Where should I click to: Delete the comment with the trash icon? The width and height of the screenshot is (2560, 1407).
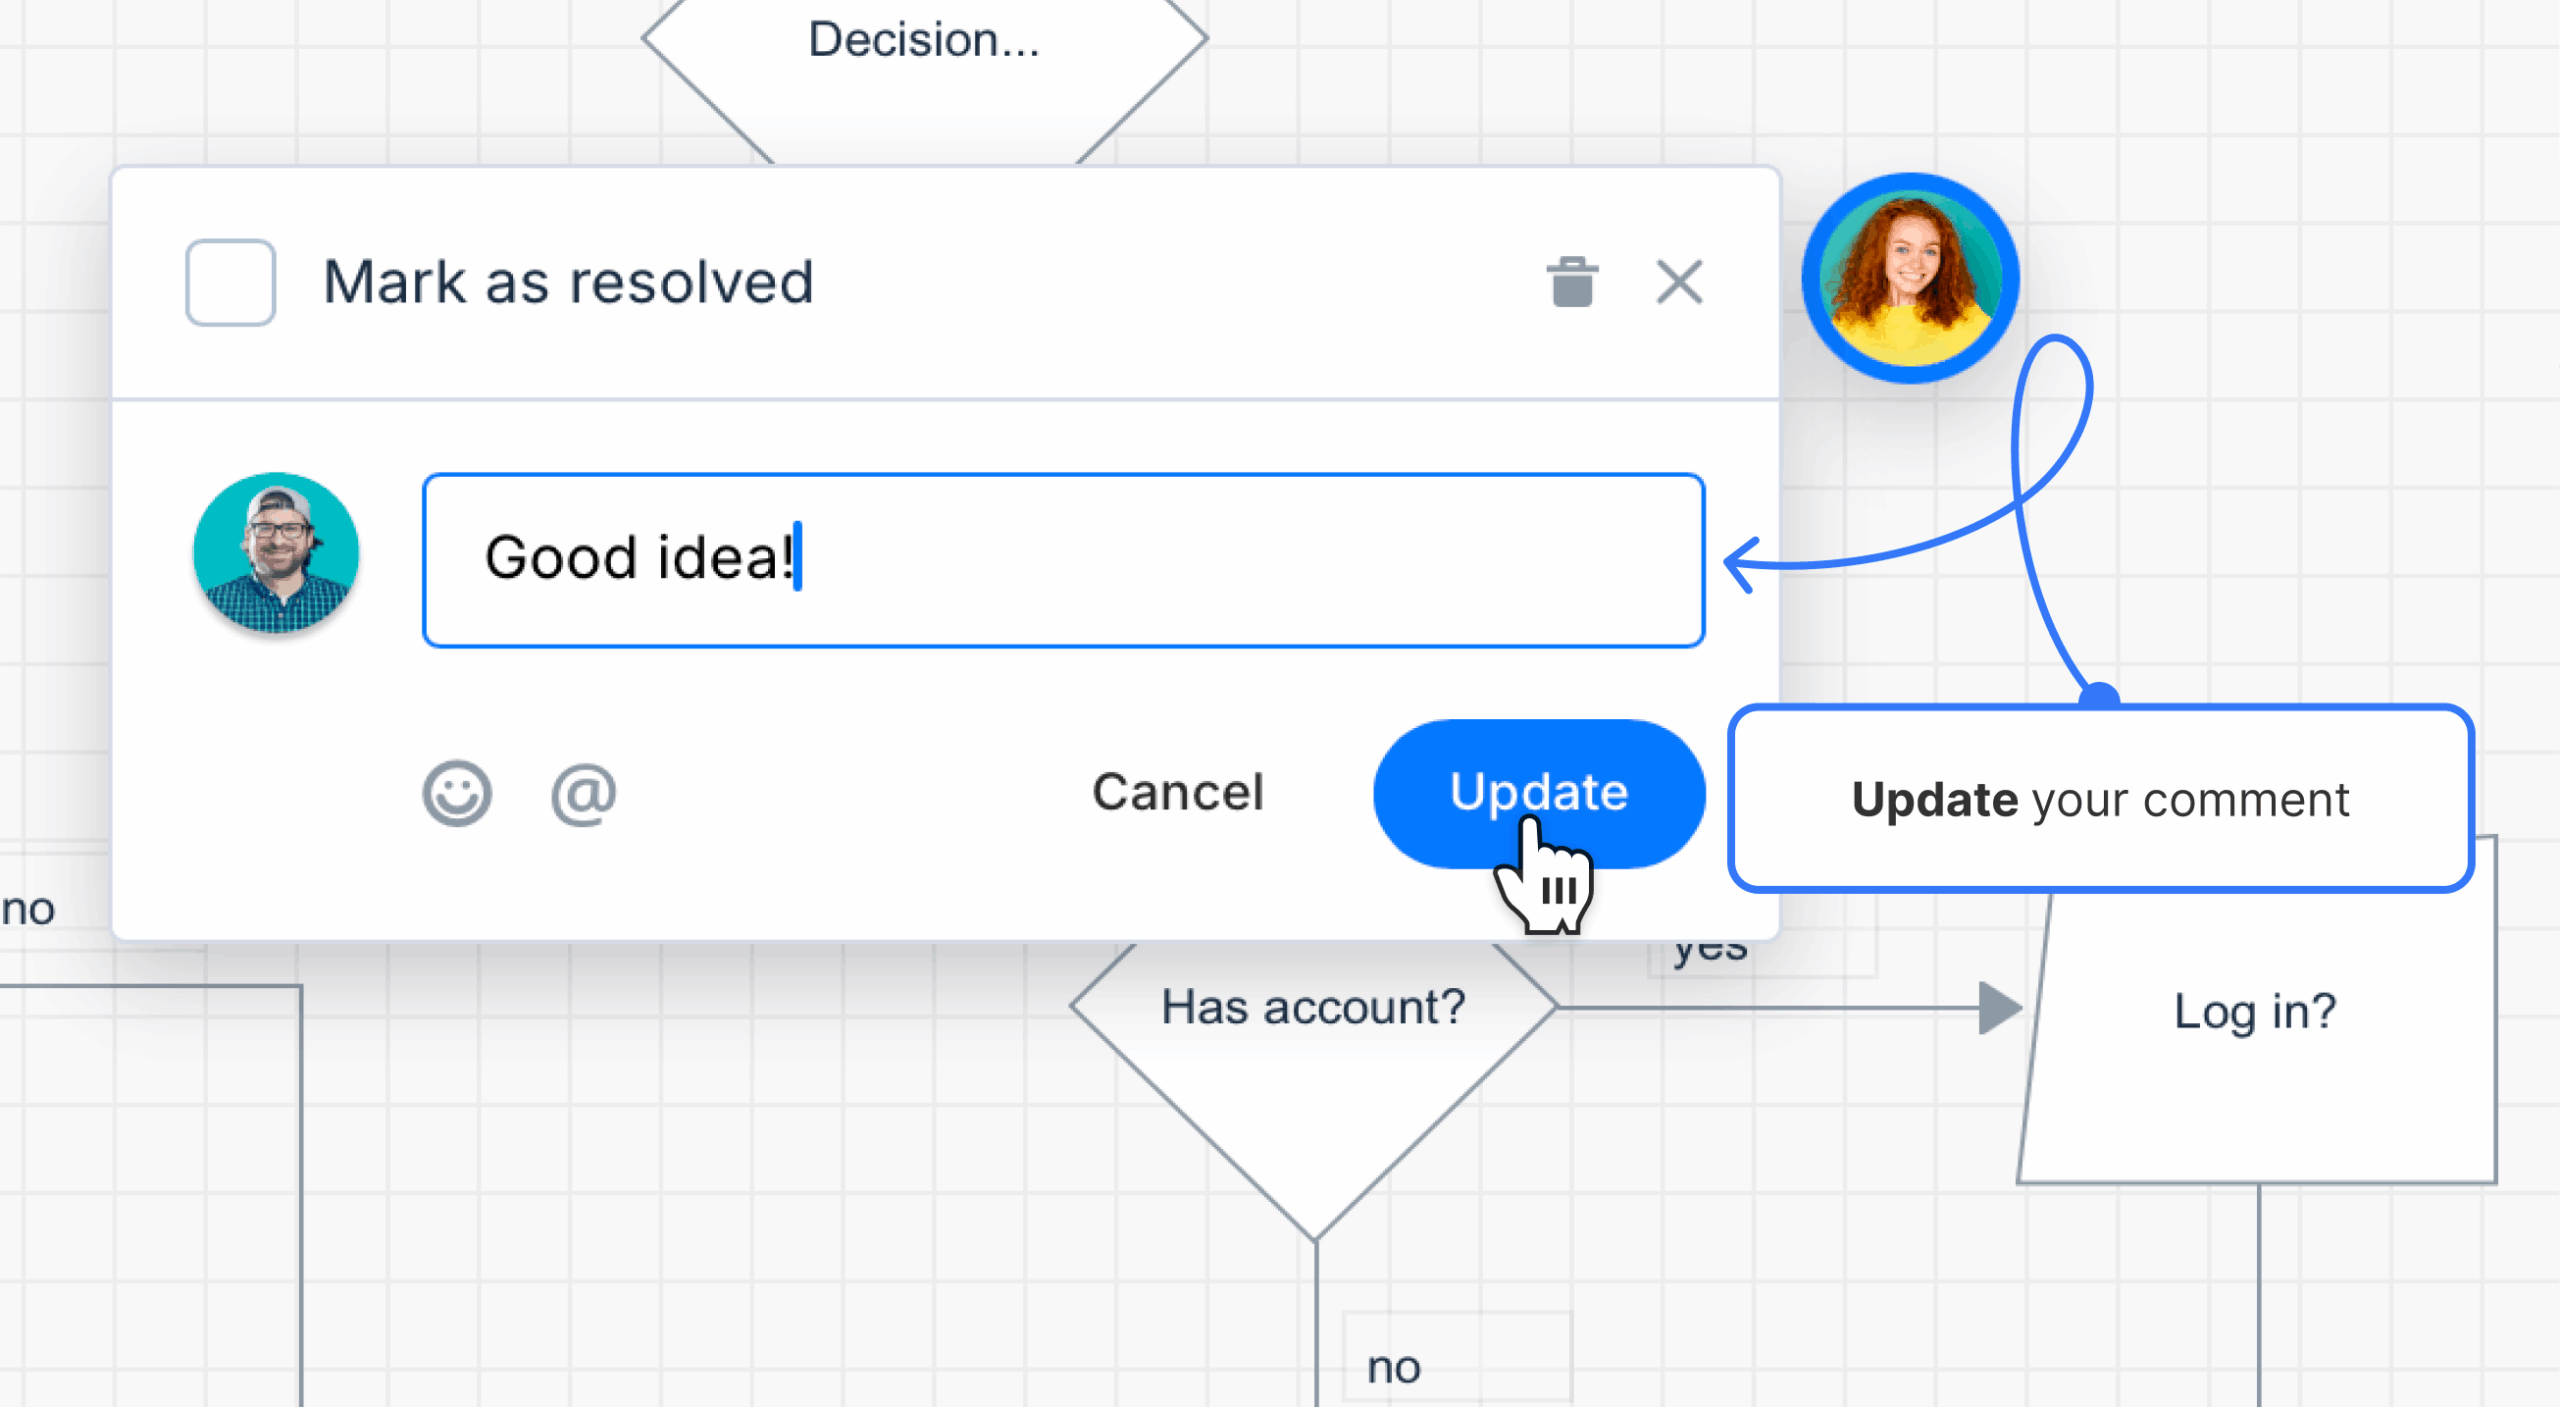tap(1572, 282)
